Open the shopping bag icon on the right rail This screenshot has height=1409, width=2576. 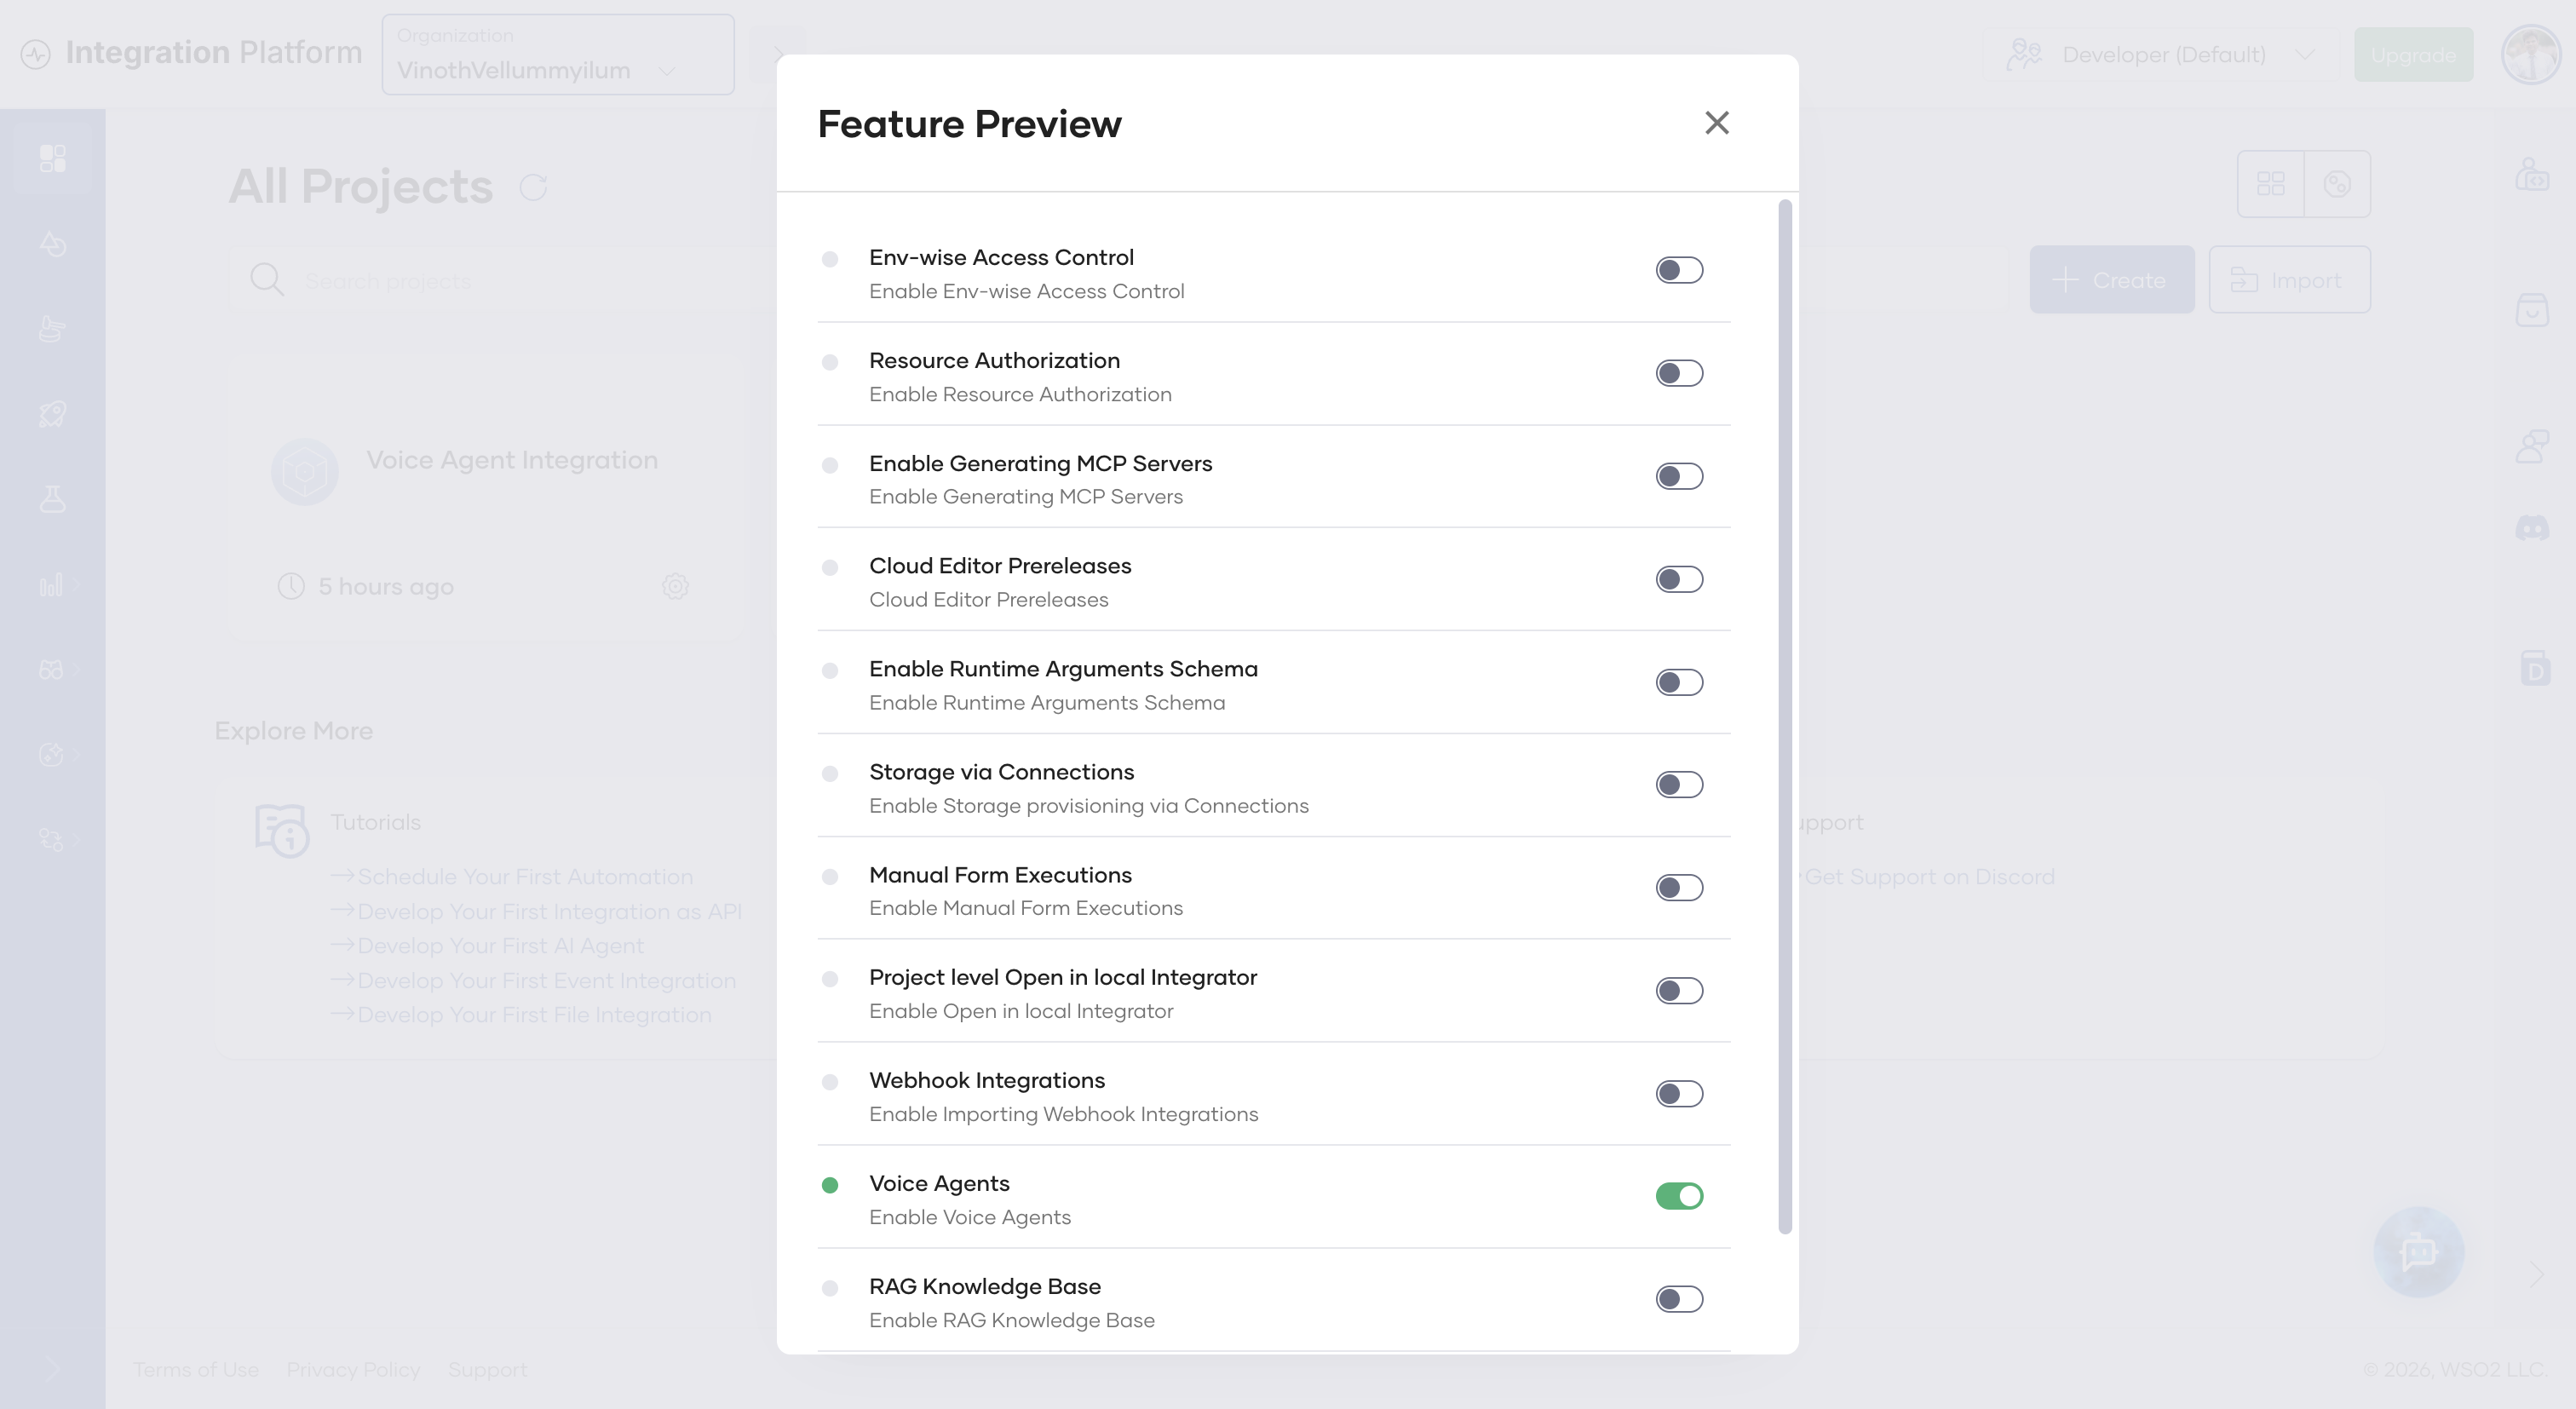pyautogui.click(x=2532, y=310)
